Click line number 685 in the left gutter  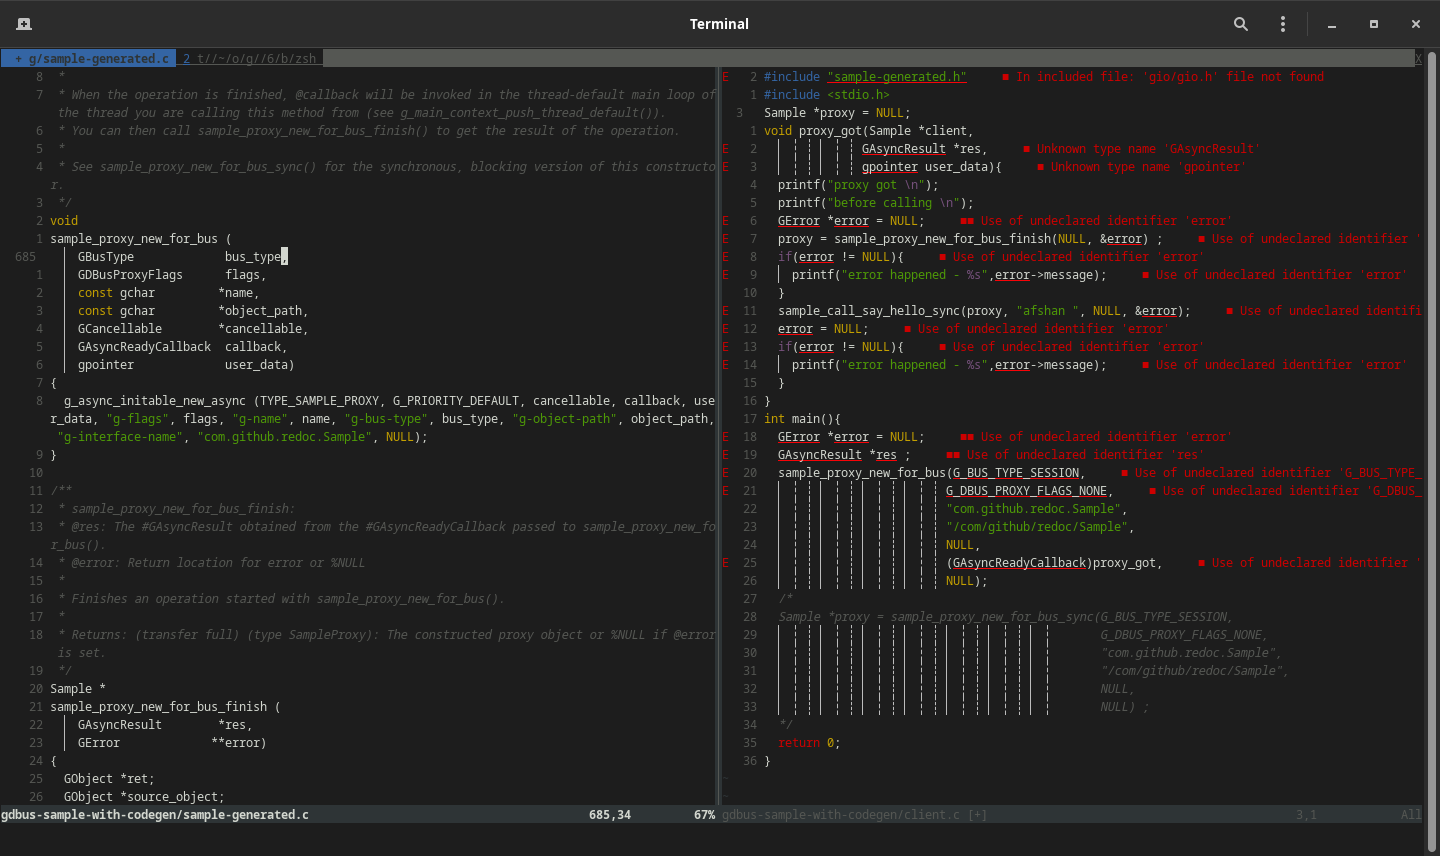[x=26, y=257]
